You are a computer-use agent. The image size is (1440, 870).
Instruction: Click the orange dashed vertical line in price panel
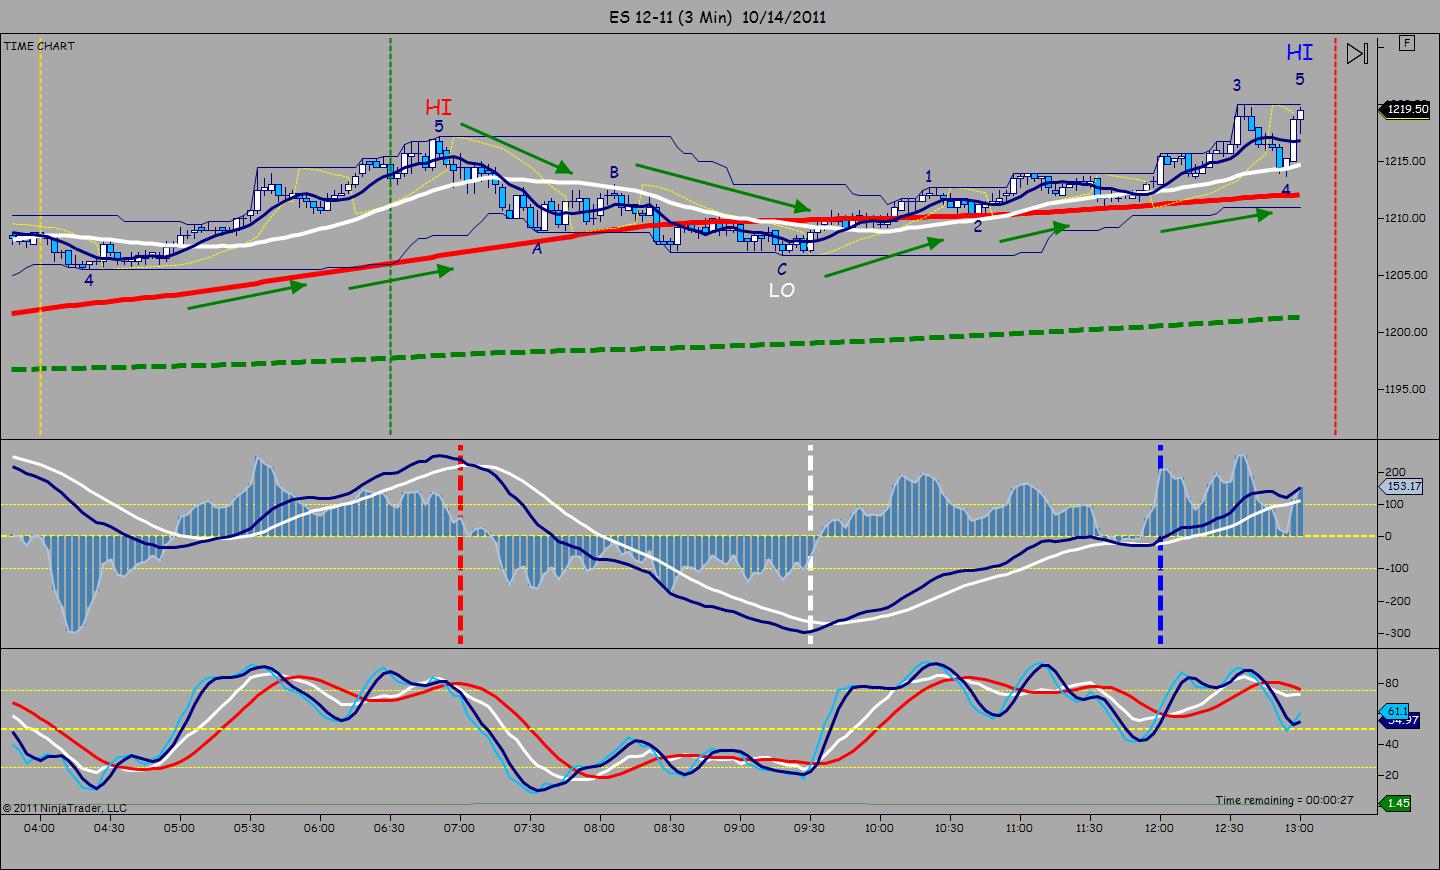40,236
